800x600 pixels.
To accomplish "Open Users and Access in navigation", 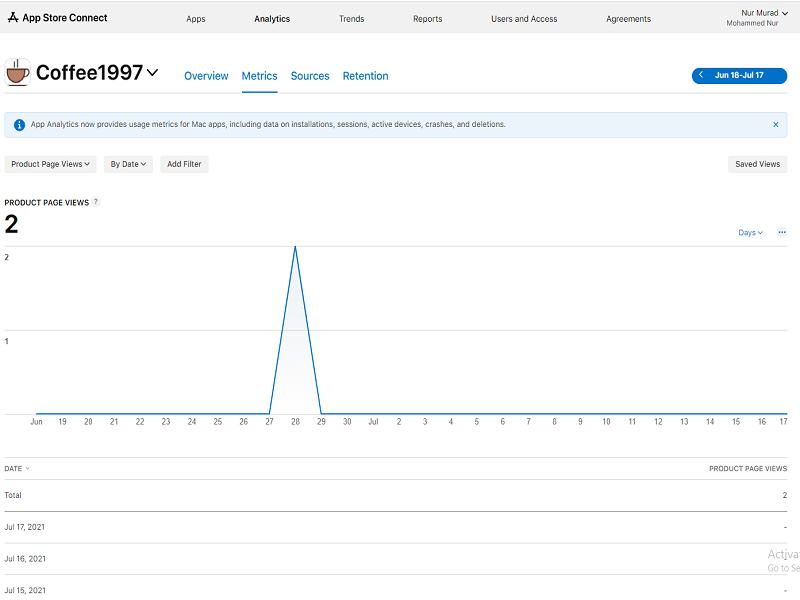I will pos(524,19).
